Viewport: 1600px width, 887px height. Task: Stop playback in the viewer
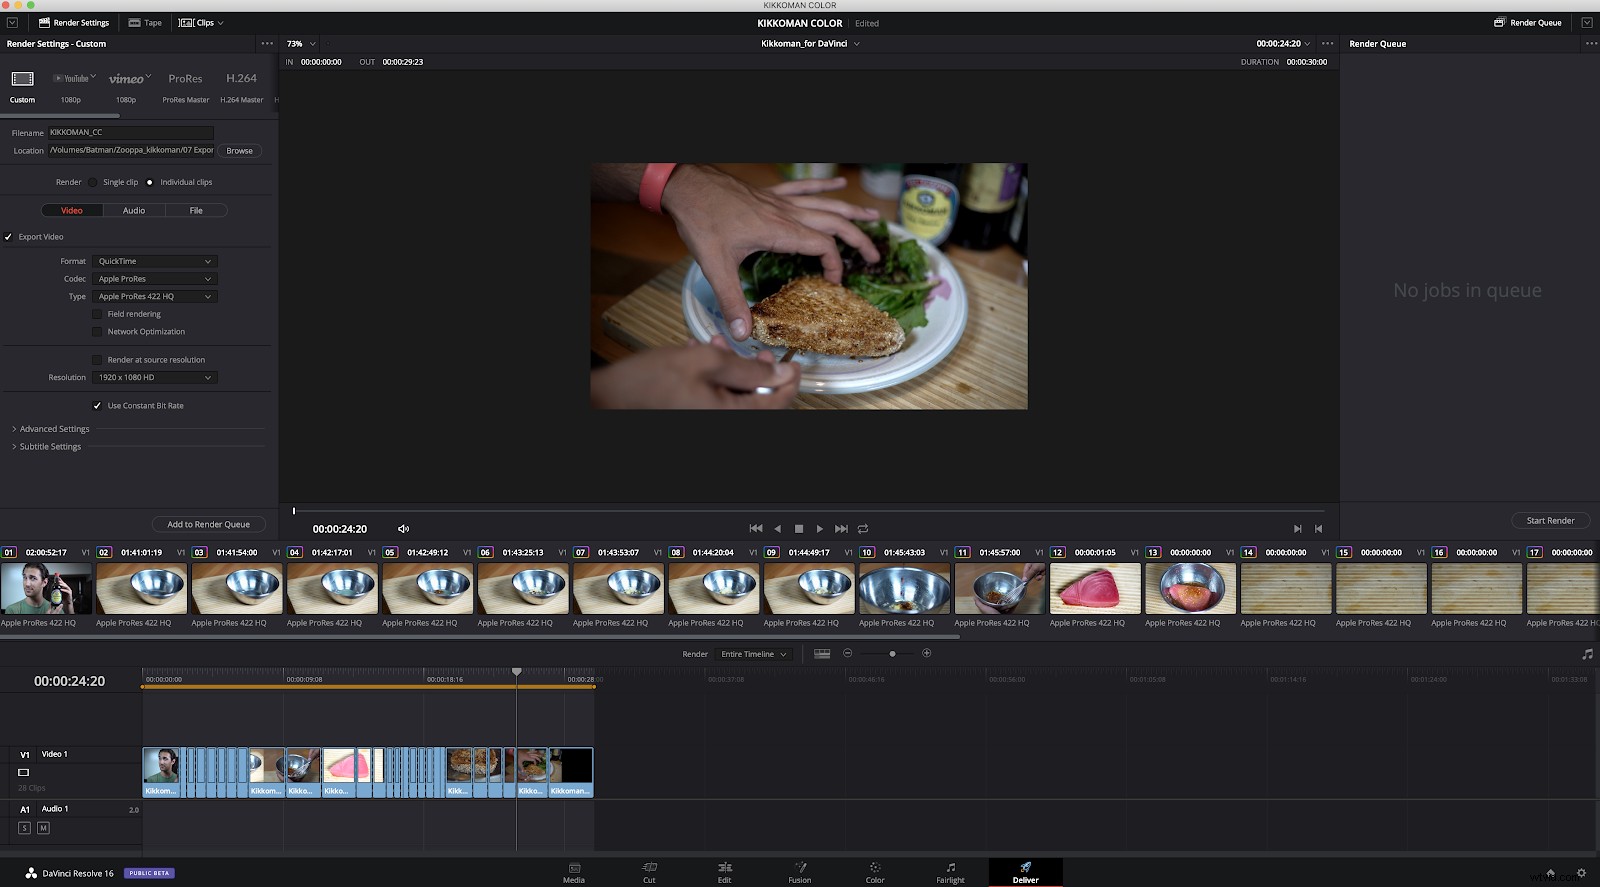[x=799, y=528]
